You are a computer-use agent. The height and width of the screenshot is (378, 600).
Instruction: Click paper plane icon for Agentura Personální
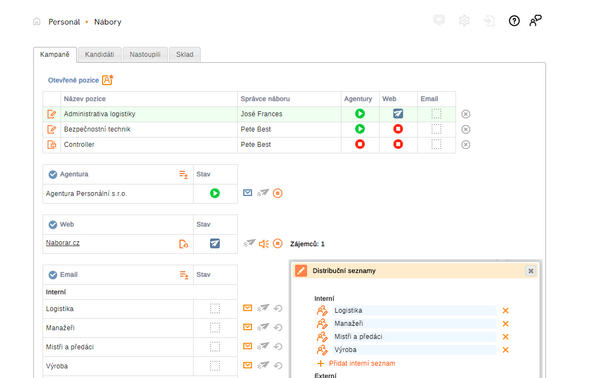click(x=263, y=193)
